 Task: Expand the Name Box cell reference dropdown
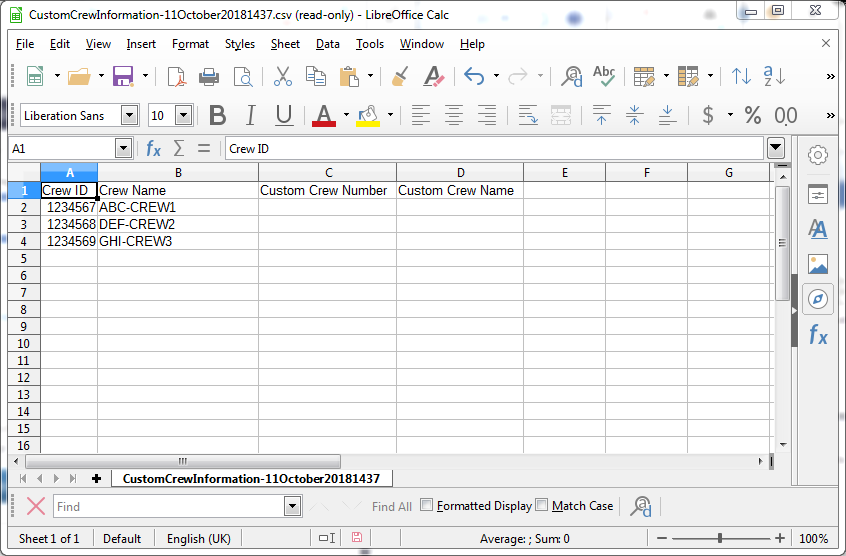coord(123,148)
